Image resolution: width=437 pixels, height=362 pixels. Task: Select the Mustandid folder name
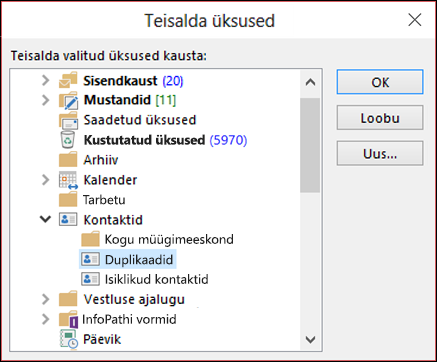(117, 100)
